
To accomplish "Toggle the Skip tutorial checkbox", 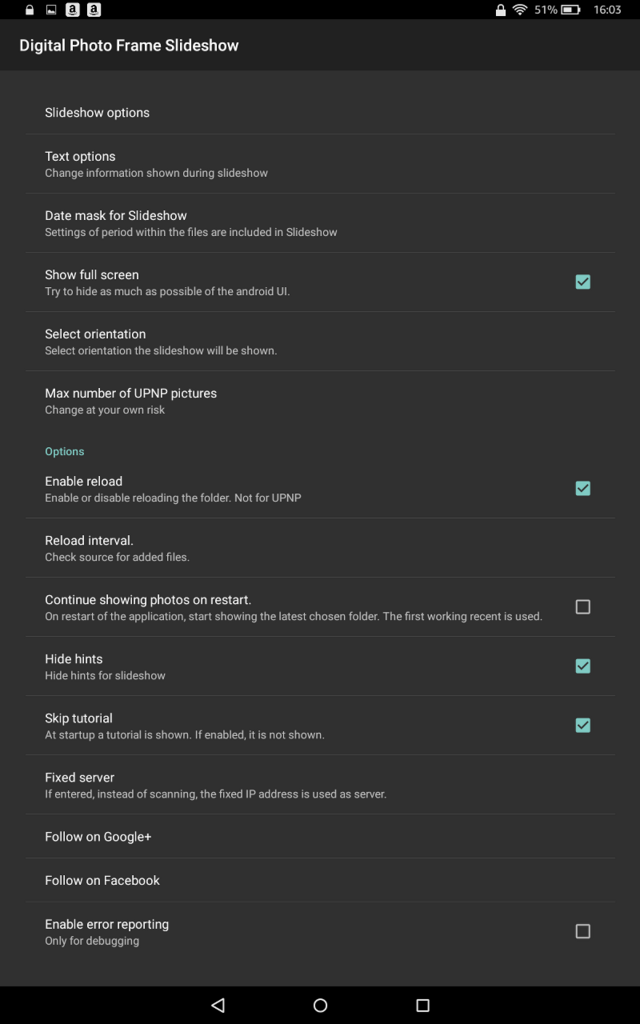I will click(x=583, y=725).
